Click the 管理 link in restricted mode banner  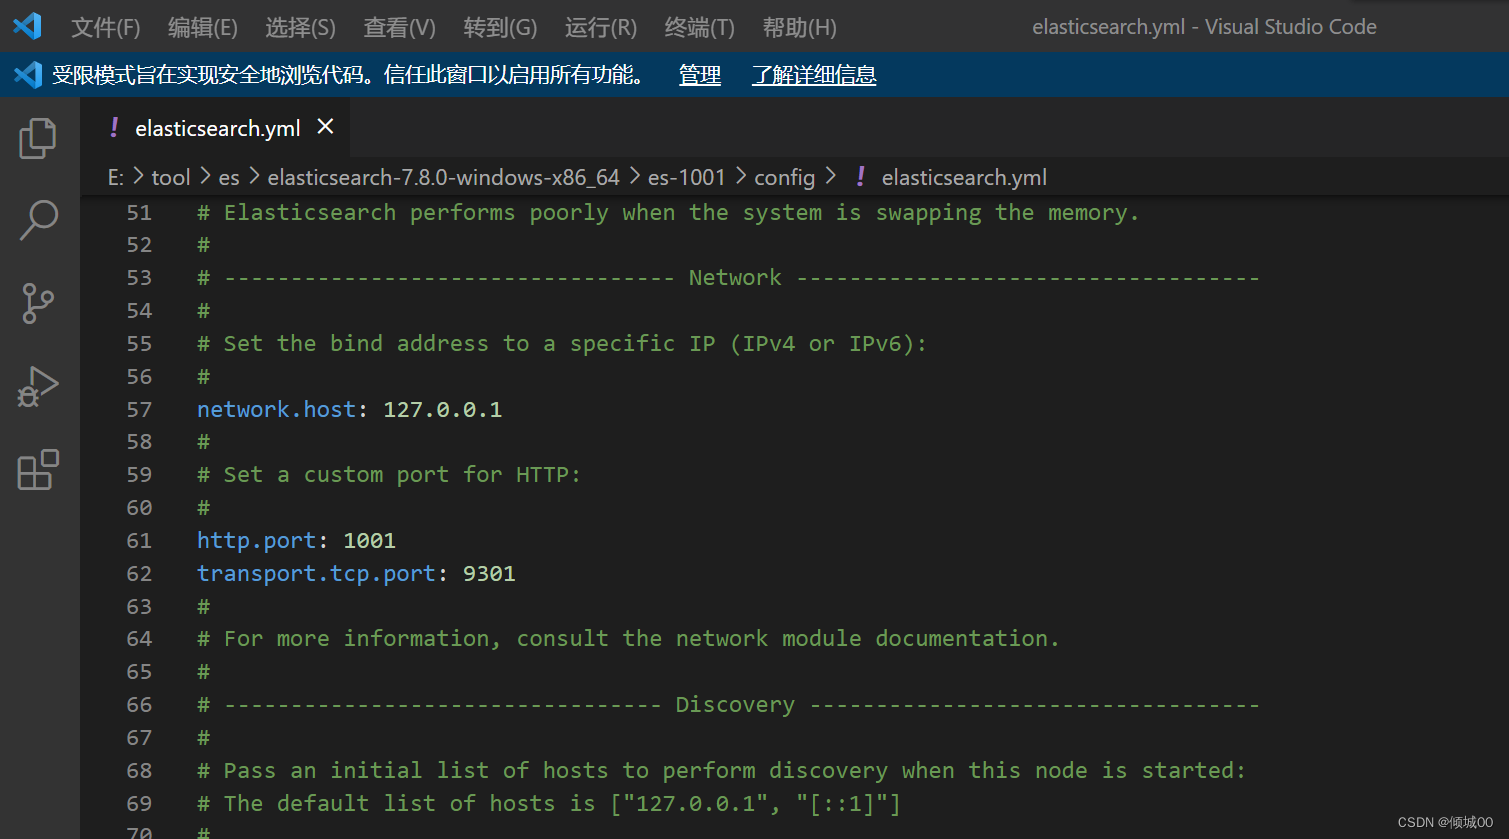(x=700, y=75)
